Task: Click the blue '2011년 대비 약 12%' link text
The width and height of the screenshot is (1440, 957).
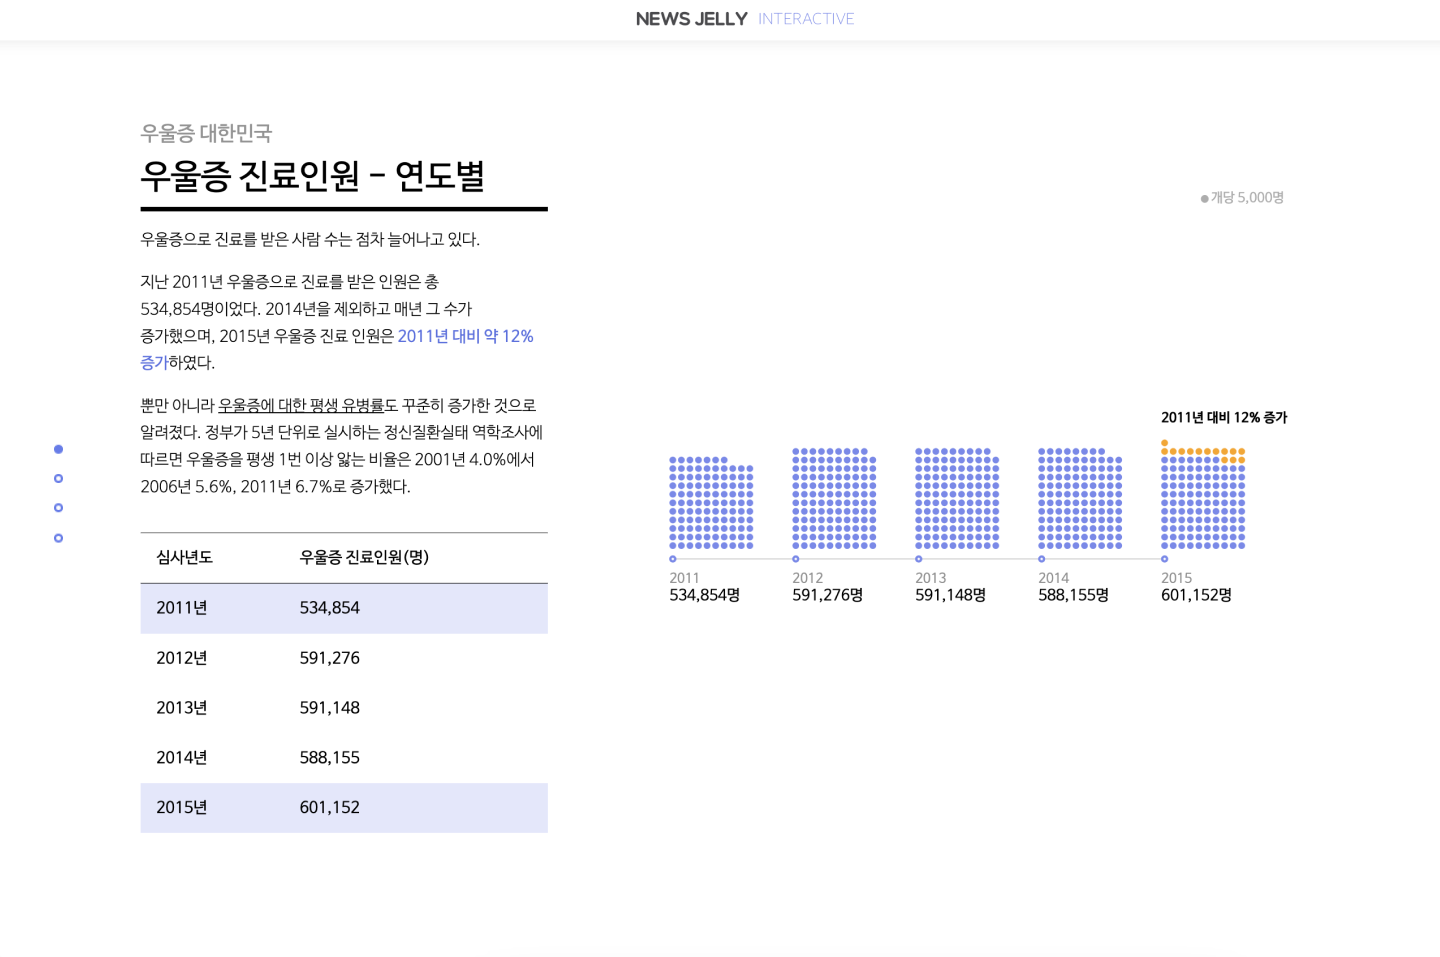Action: pyautogui.click(x=465, y=336)
